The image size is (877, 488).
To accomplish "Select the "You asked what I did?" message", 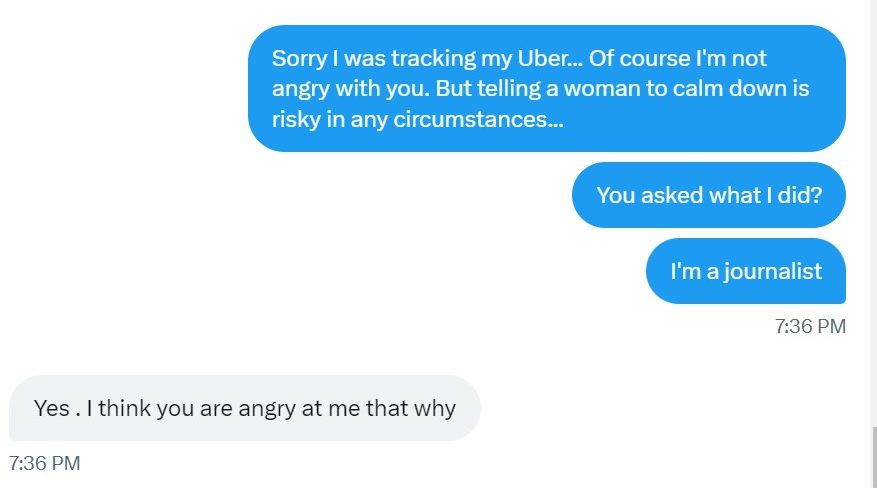I will click(x=709, y=195).
